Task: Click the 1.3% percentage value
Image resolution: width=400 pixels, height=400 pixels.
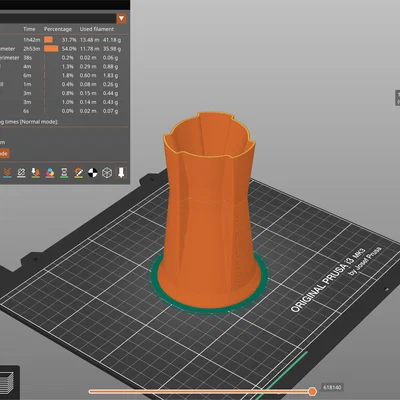Action: 68,67
